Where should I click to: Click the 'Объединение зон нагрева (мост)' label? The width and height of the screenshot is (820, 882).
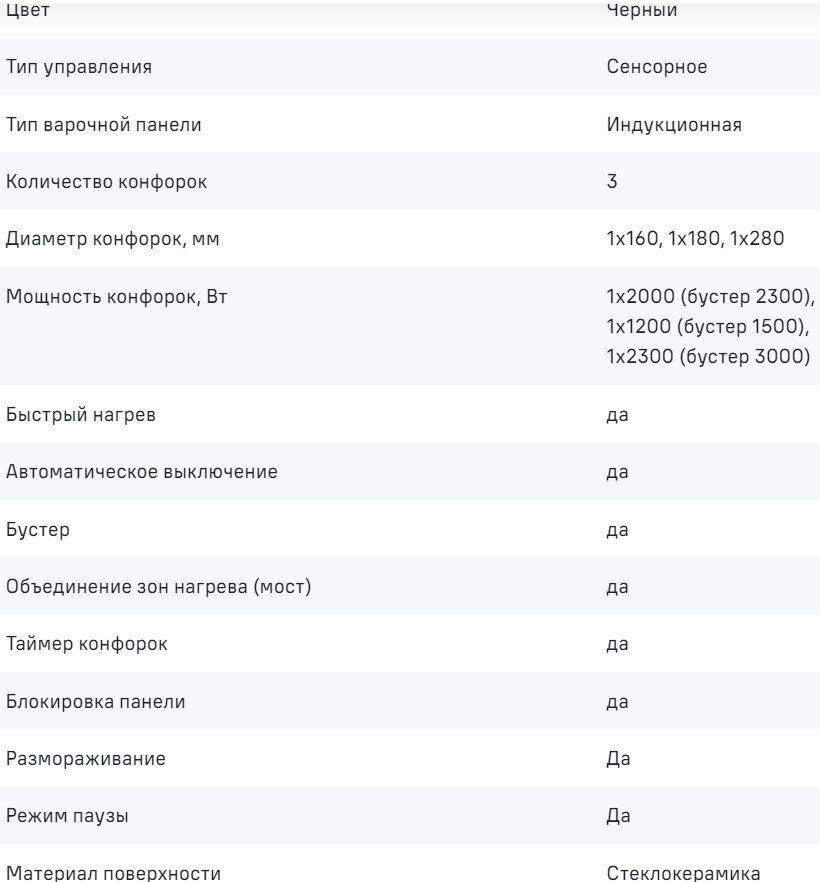pos(158,586)
